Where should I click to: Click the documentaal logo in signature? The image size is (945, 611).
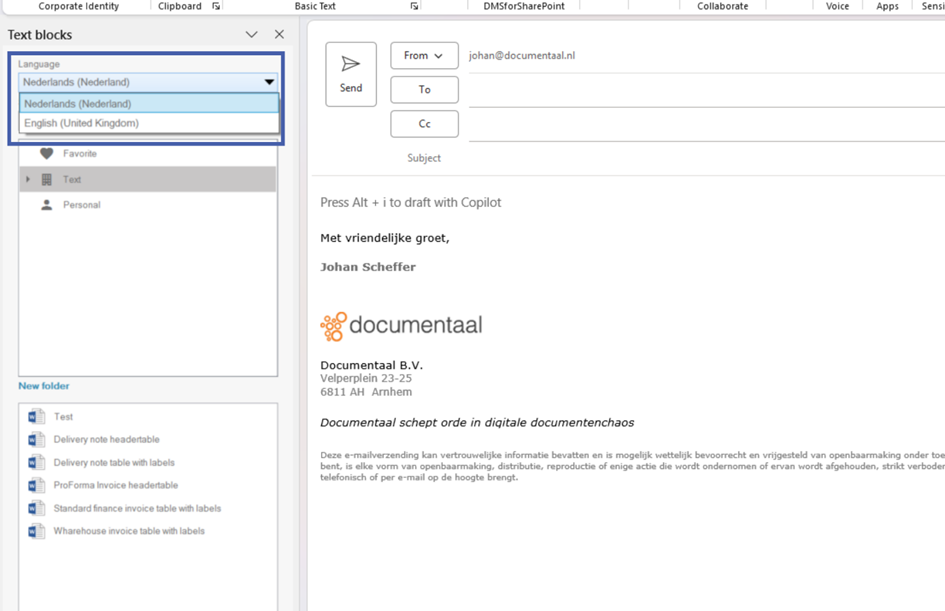point(401,326)
